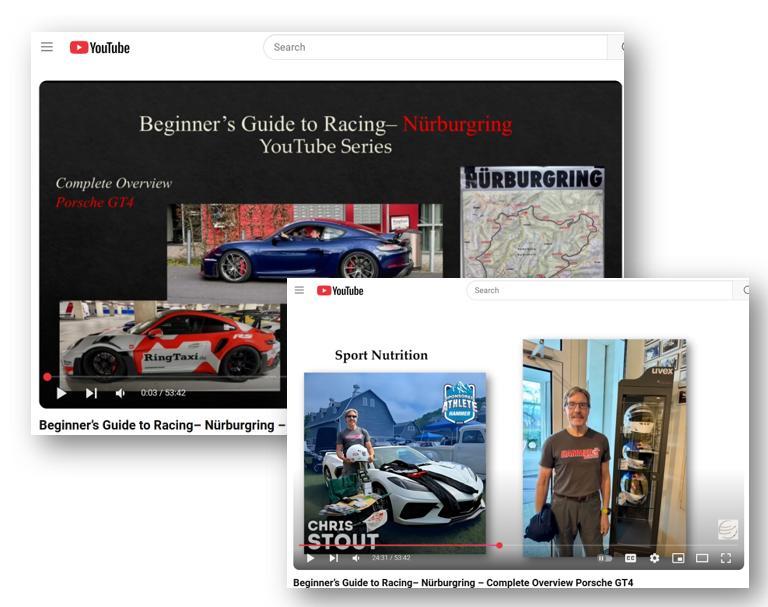Click the scrubber handle in front player
768x607 pixels.
tap(499, 545)
